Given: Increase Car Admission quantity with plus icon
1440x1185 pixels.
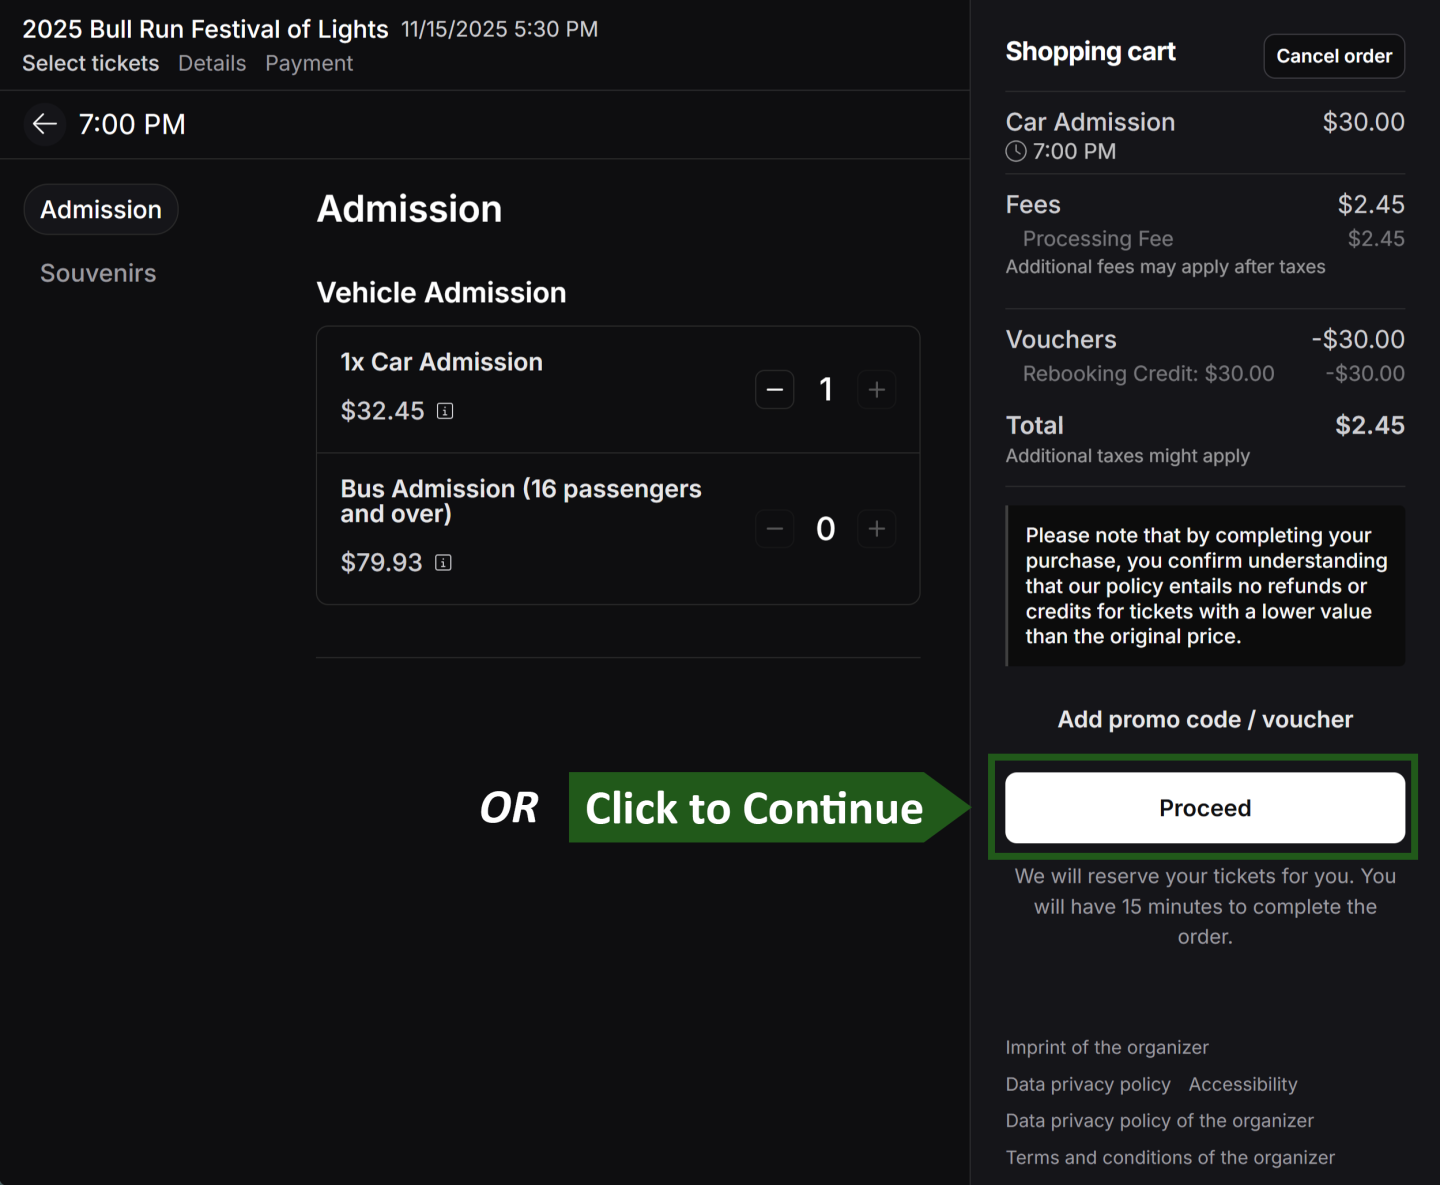Looking at the screenshot, I should 877,389.
